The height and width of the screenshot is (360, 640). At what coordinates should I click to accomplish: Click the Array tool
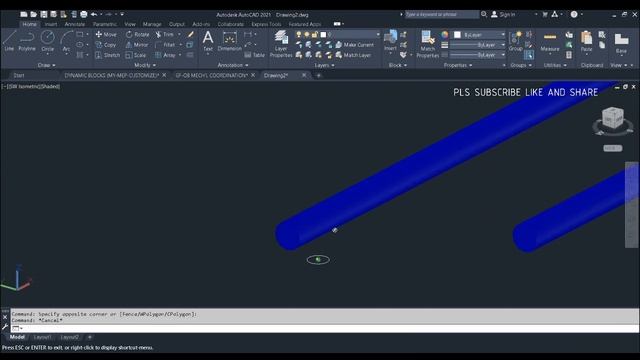[165, 55]
